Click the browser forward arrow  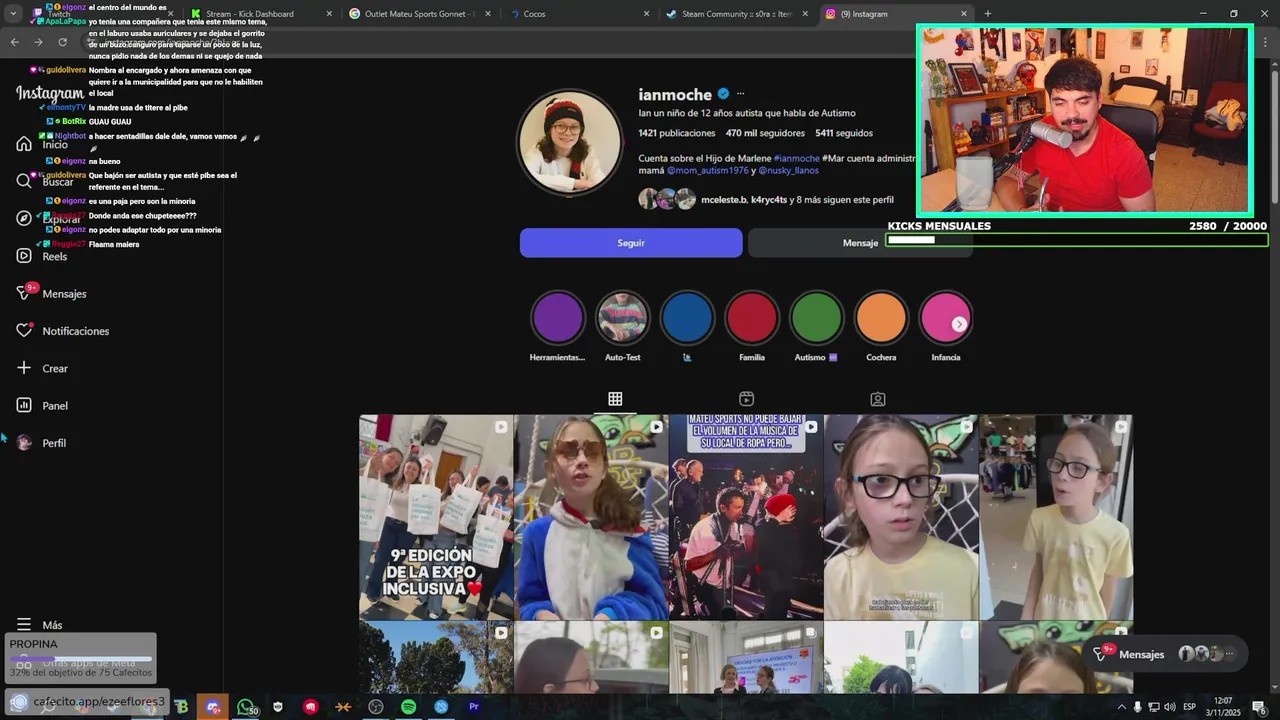click(38, 42)
